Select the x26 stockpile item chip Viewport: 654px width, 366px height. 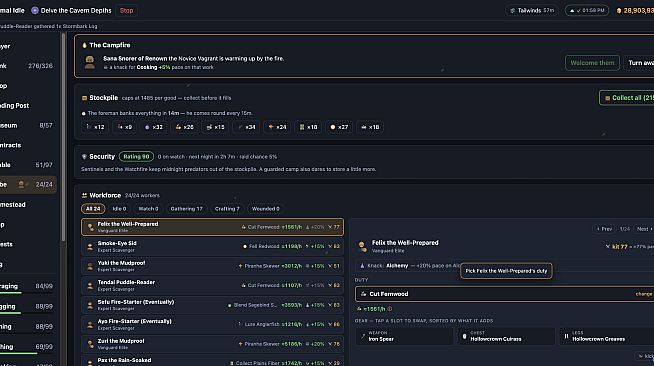click(184, 127)
